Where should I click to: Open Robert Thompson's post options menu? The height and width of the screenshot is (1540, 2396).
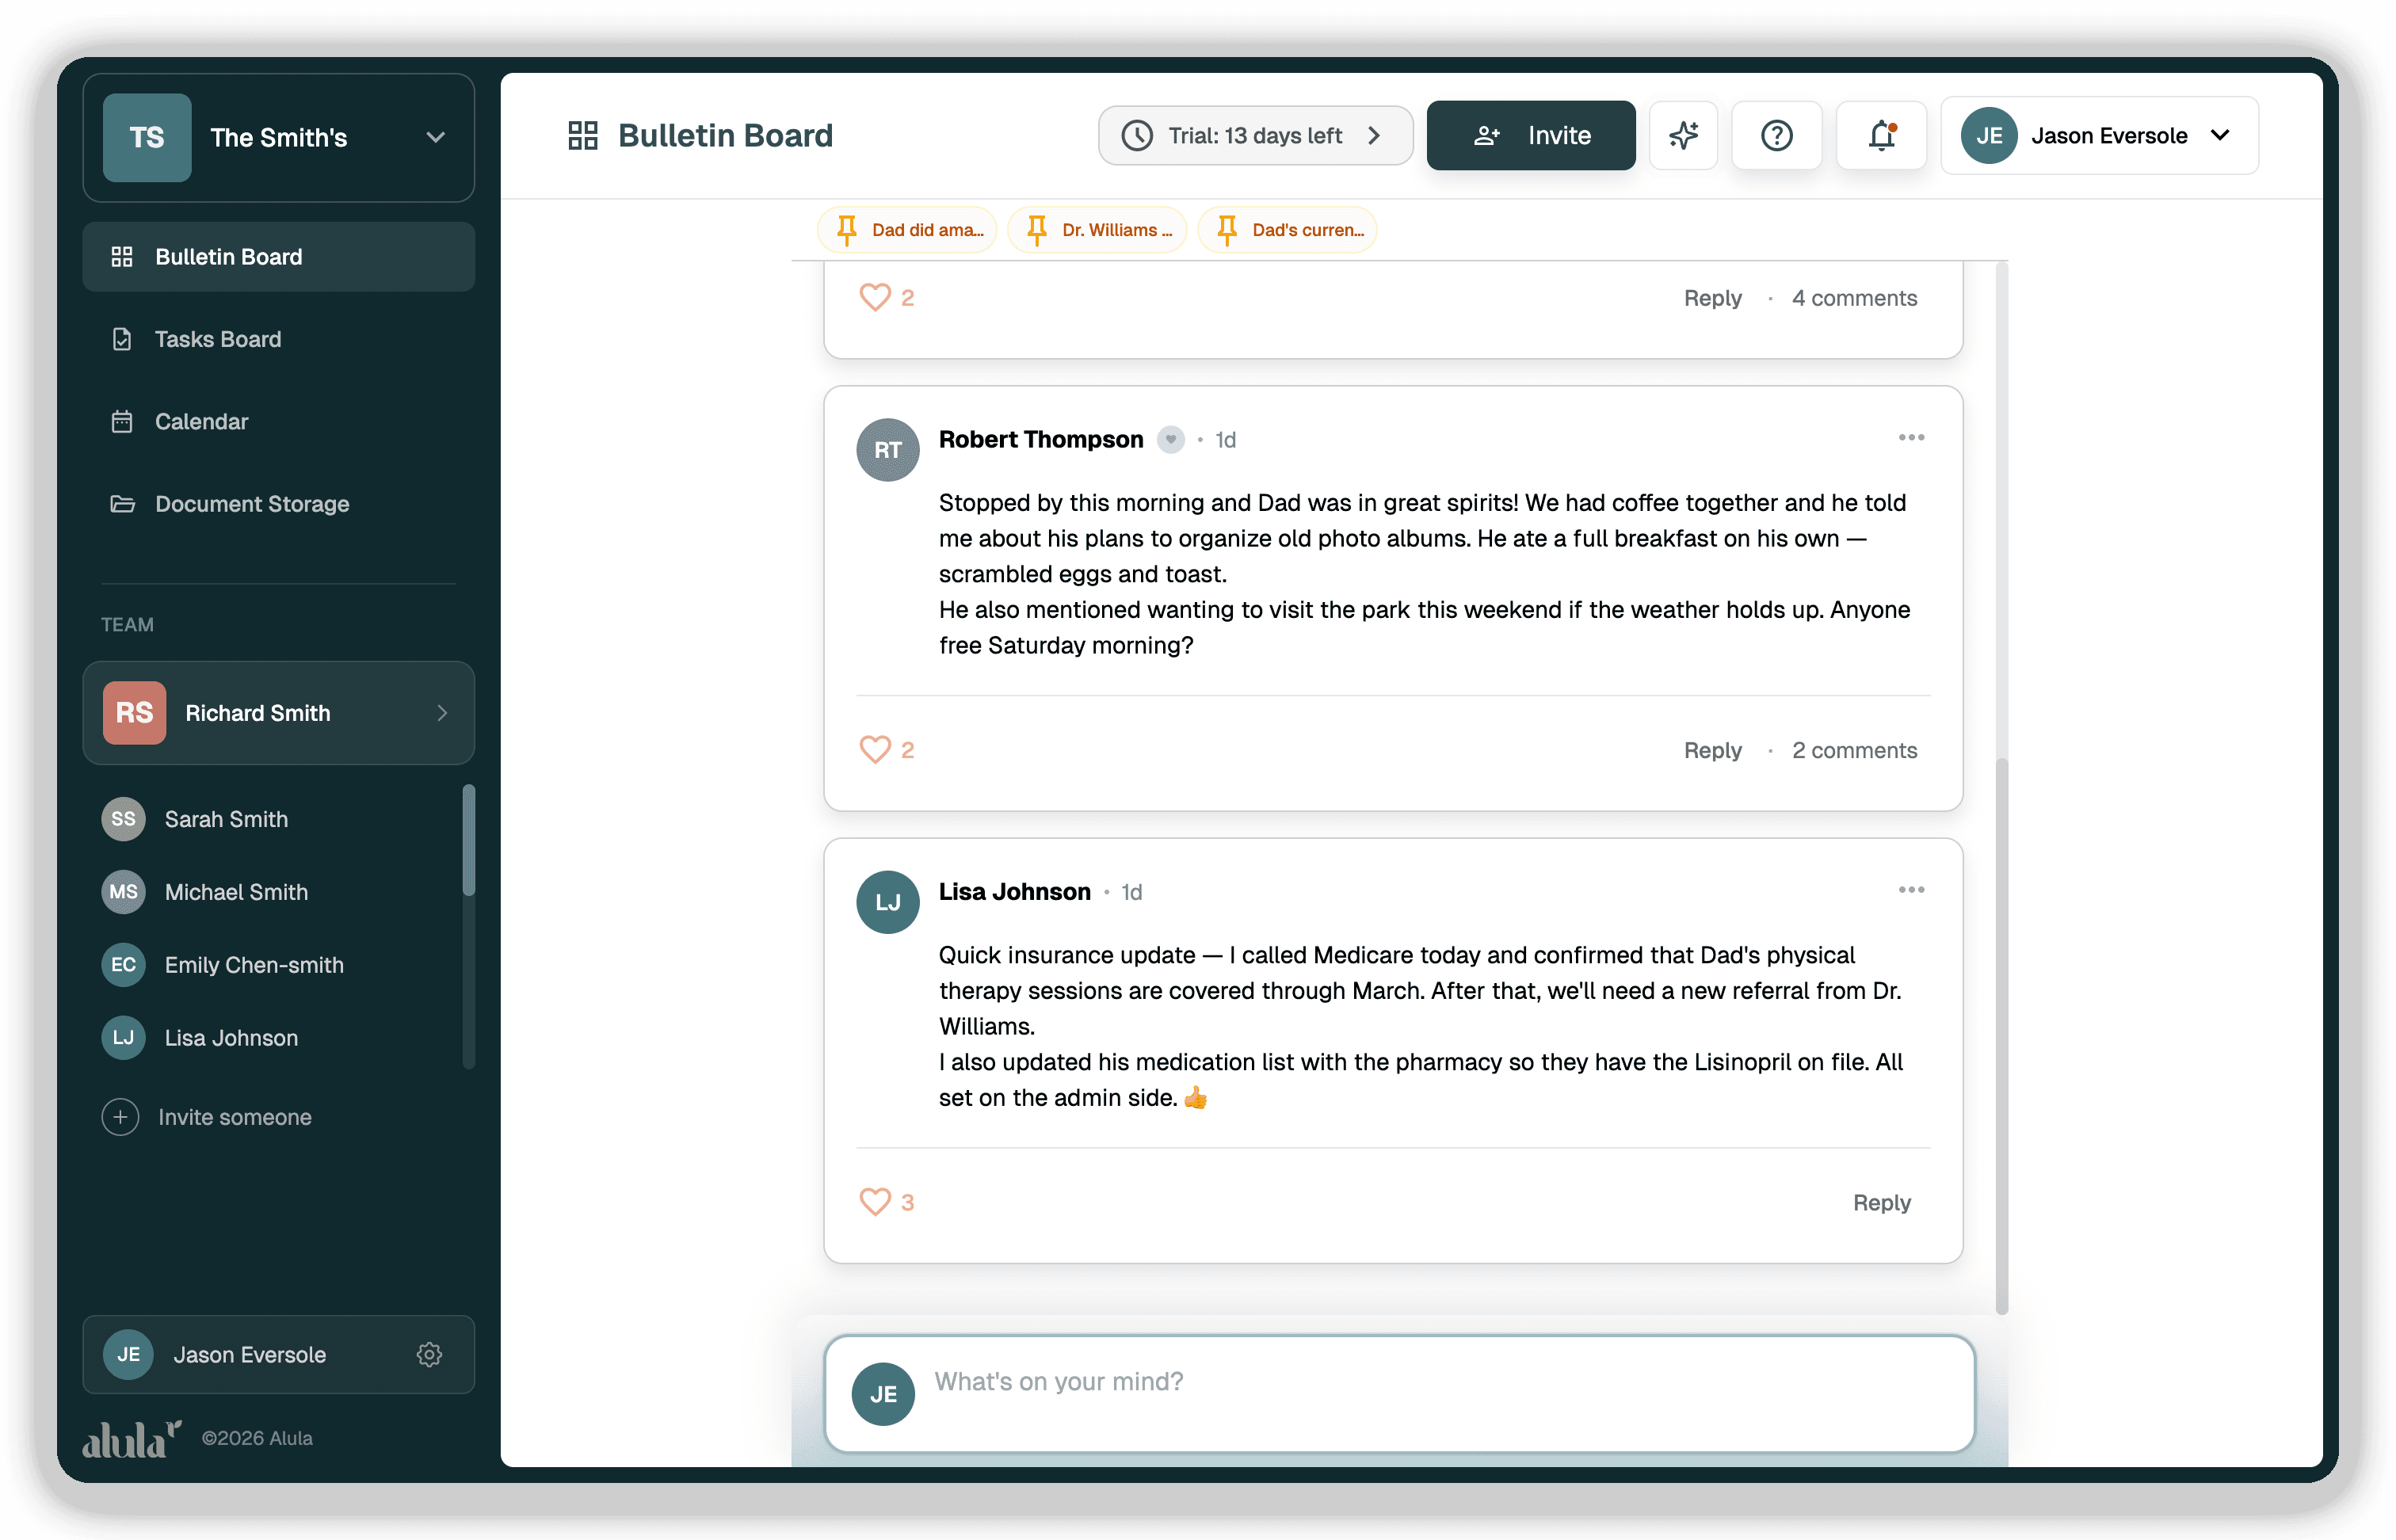click(1911, 437)
